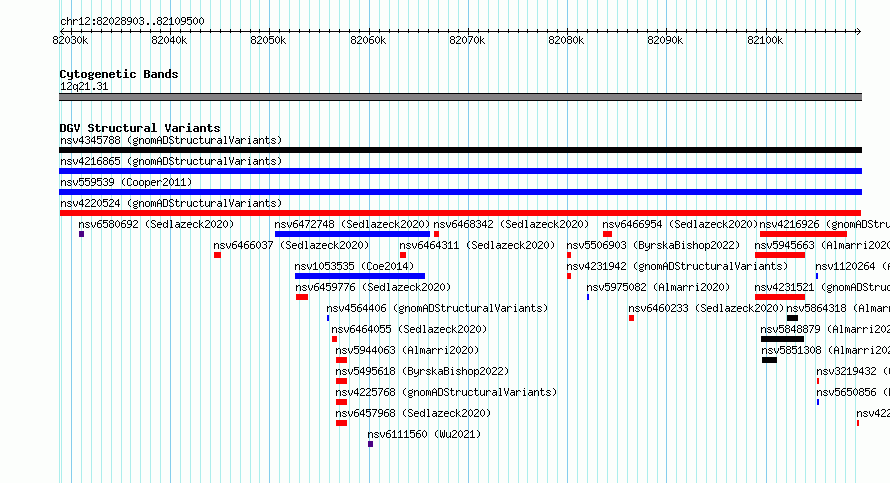
Task: Click the nsv6580692 (Sedlazeck2020) label
Action: coord(156,224)
